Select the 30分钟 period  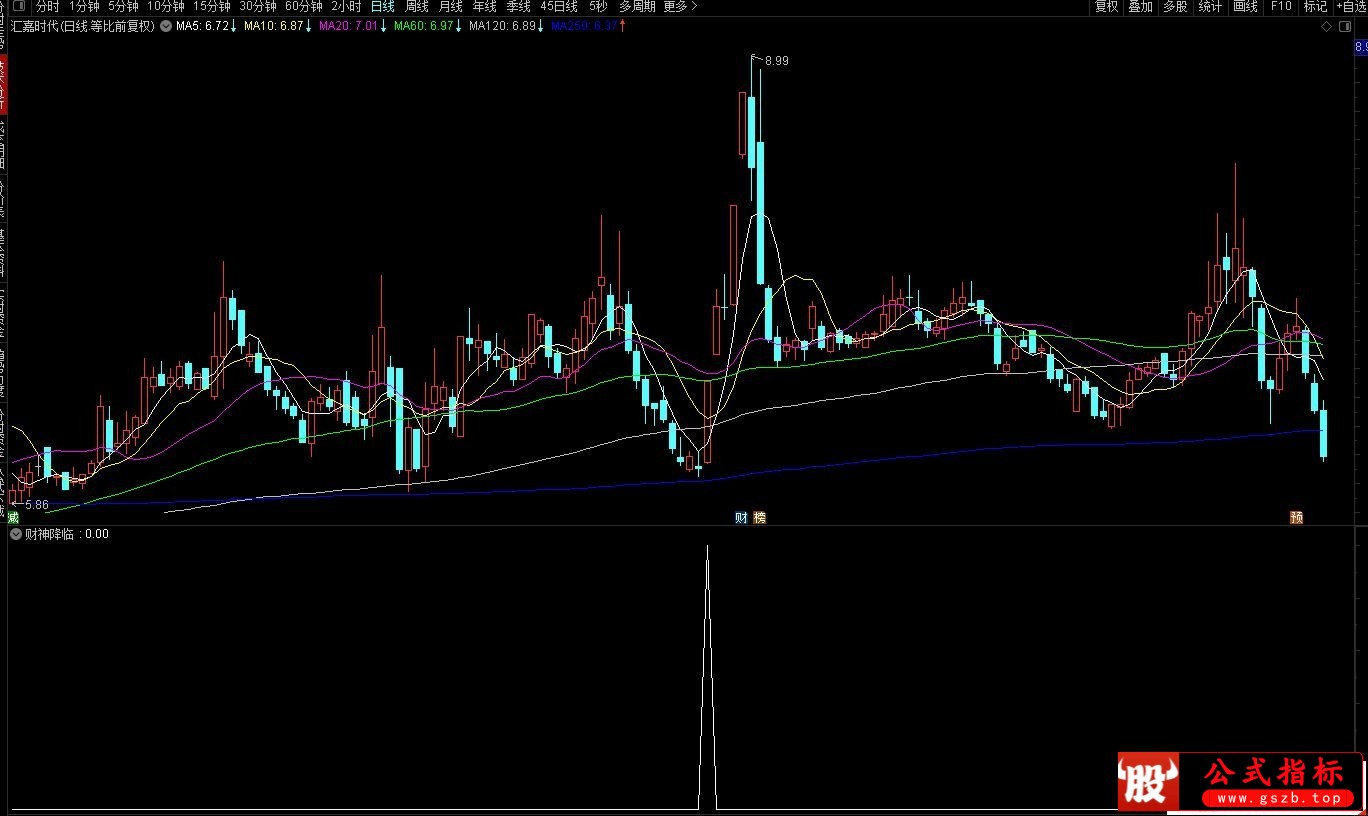point(258,6)
